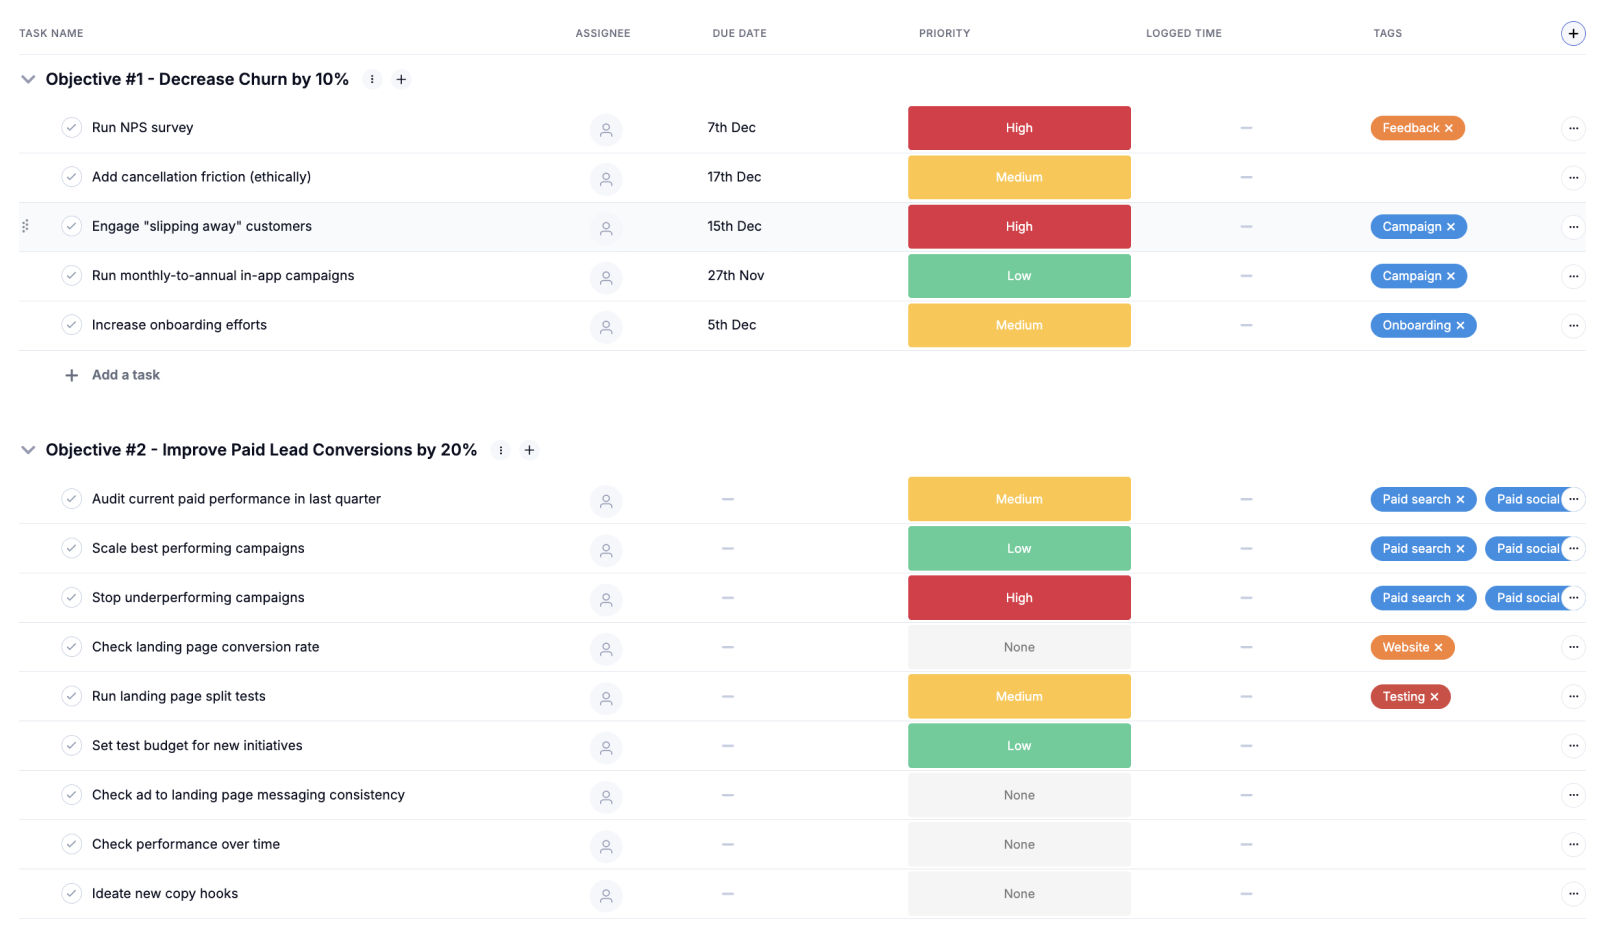Image resolution: width=1610 pixels, height=926 pixels.
Task: Remove Paid search tag from Audit current paid performance
Action: coord(1460,499)
